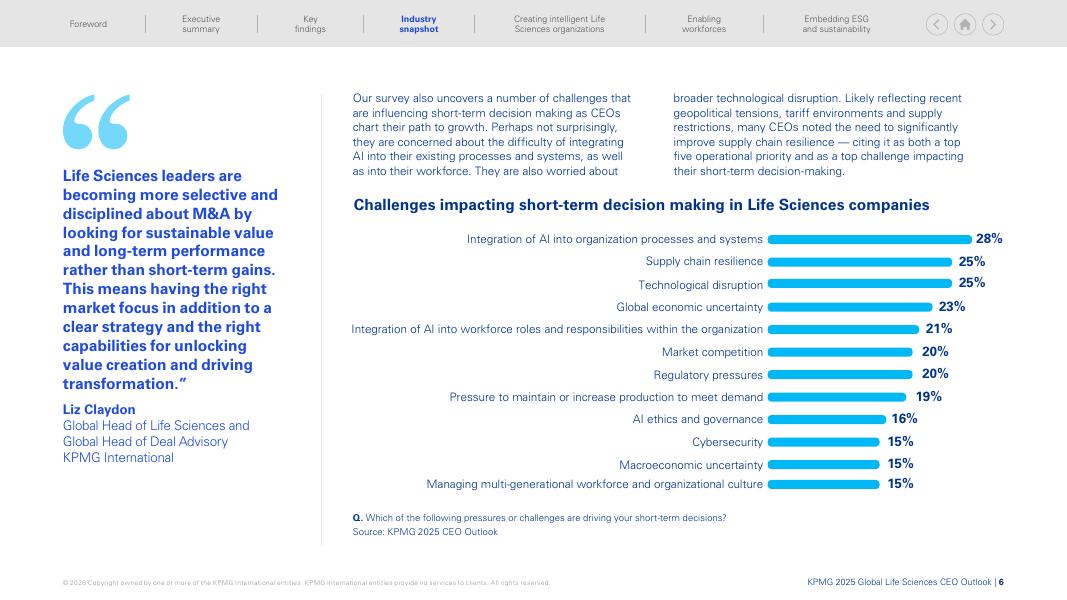Click the Supply chain resilience bar

click(x=859, y=262)
